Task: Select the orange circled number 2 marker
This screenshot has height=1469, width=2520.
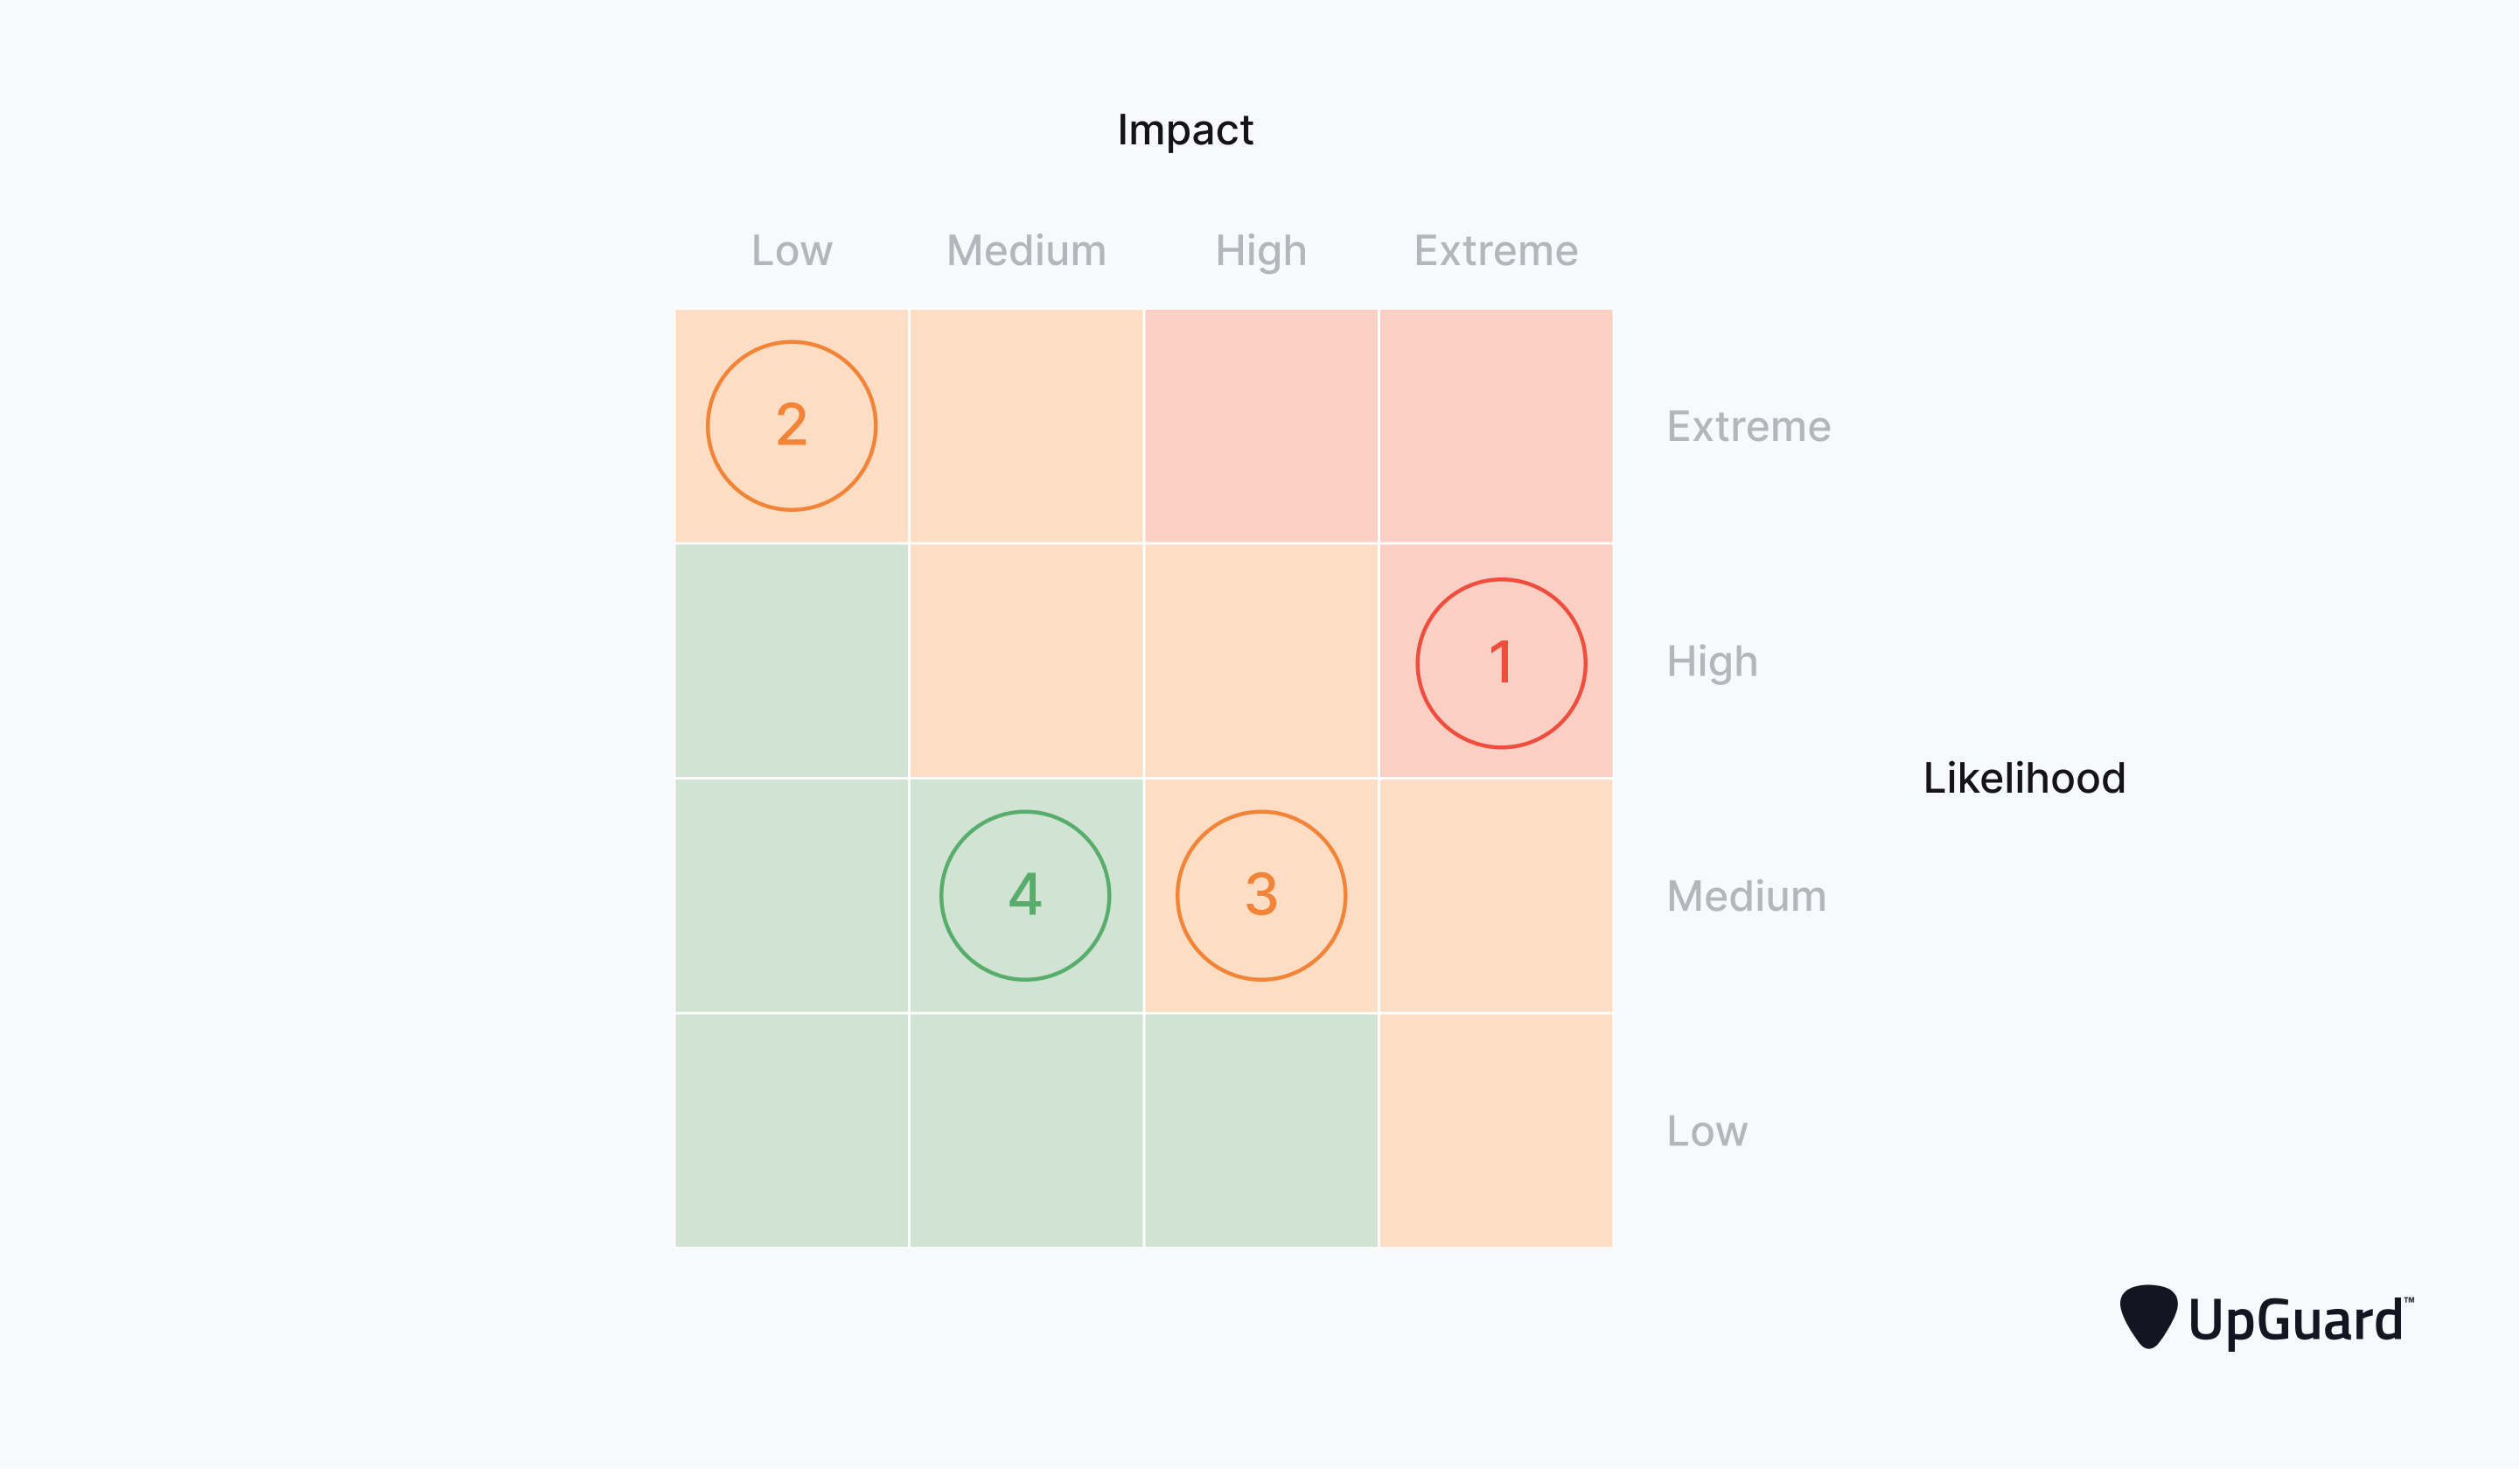Action: click(791, 426)
